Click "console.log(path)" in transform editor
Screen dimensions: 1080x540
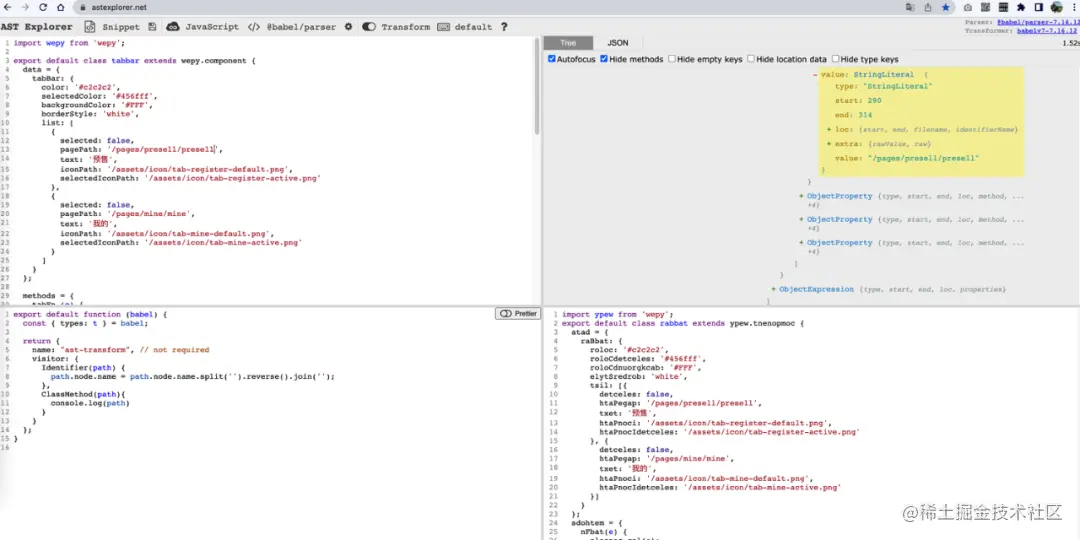(90, 403)
